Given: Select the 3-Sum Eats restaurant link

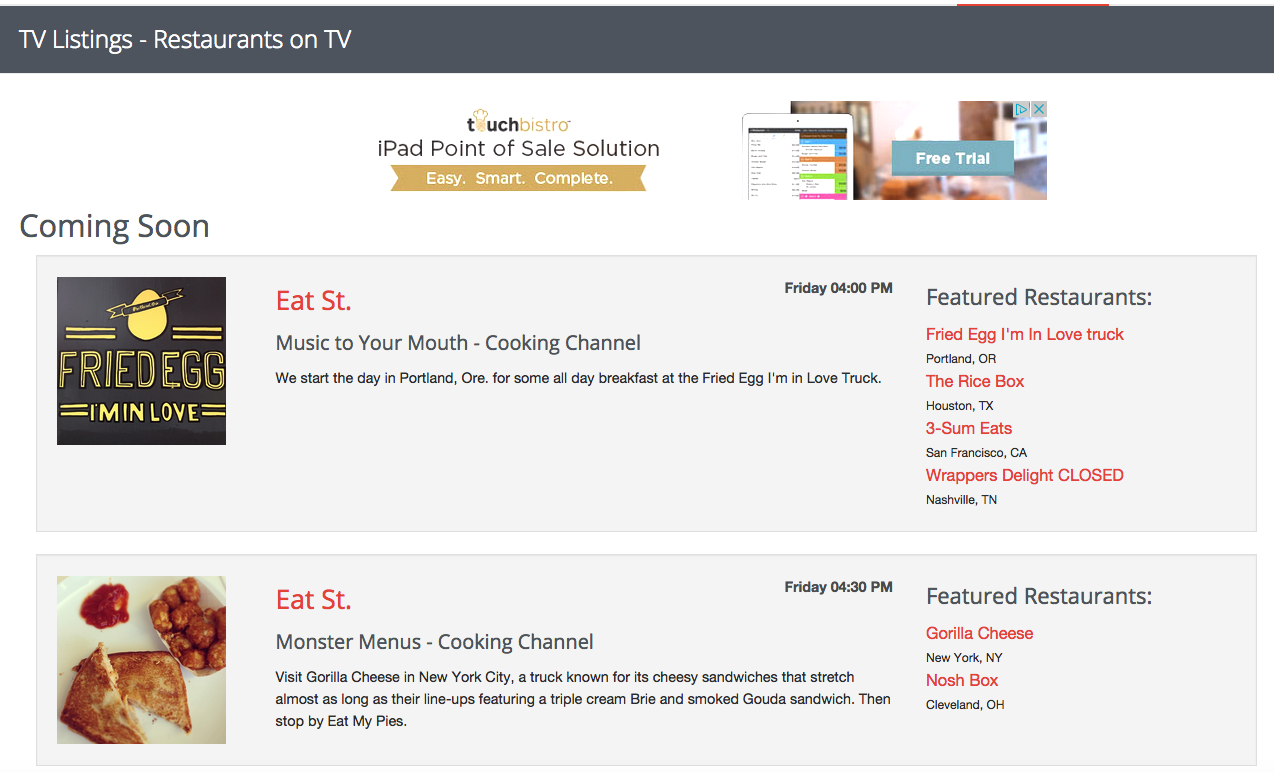Looking at the screenshot, I should click(968, 428).
